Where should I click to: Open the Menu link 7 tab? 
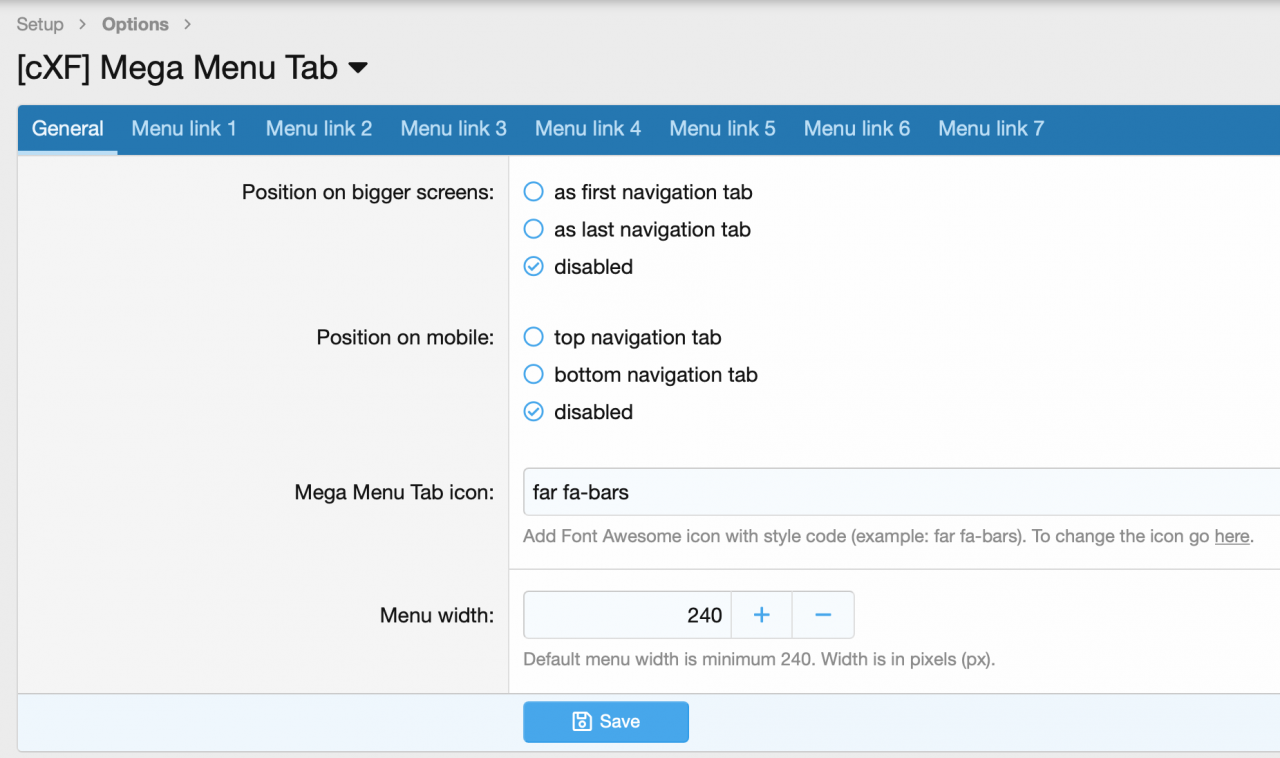pyautogui.click(x=991, y=129)
